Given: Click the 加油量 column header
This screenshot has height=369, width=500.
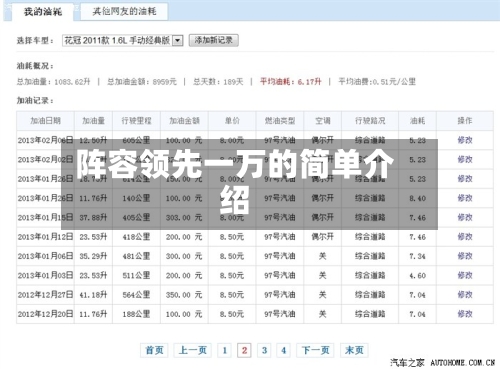Looking at the screenshot, I should pos(93,121).
